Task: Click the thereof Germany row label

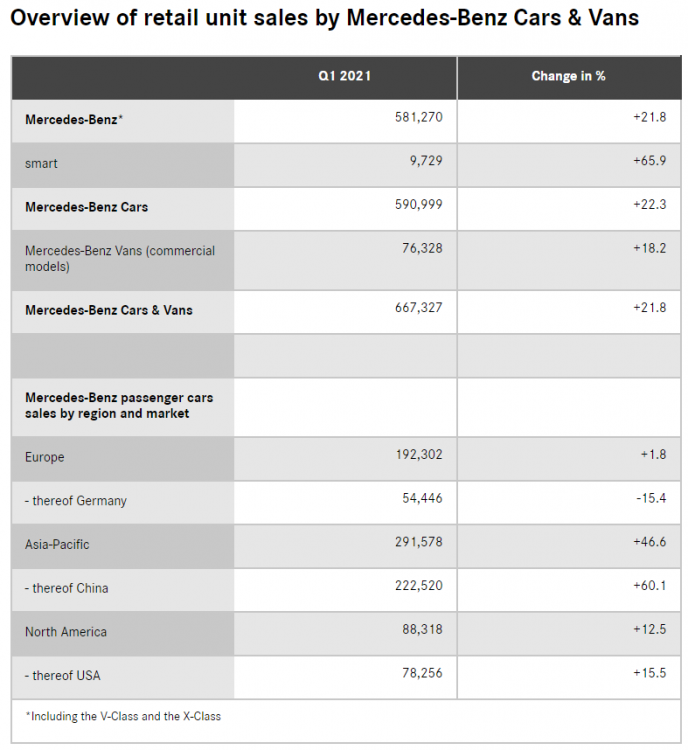Action: click(76, 500)
